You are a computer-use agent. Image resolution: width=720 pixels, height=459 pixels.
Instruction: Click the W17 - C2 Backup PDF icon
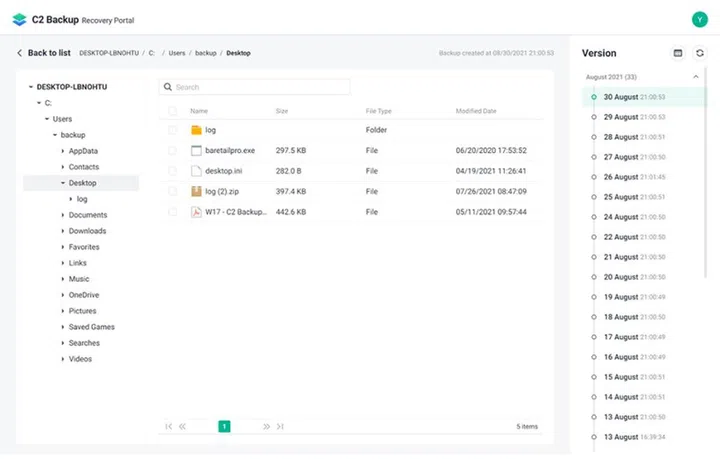point(196,212)
